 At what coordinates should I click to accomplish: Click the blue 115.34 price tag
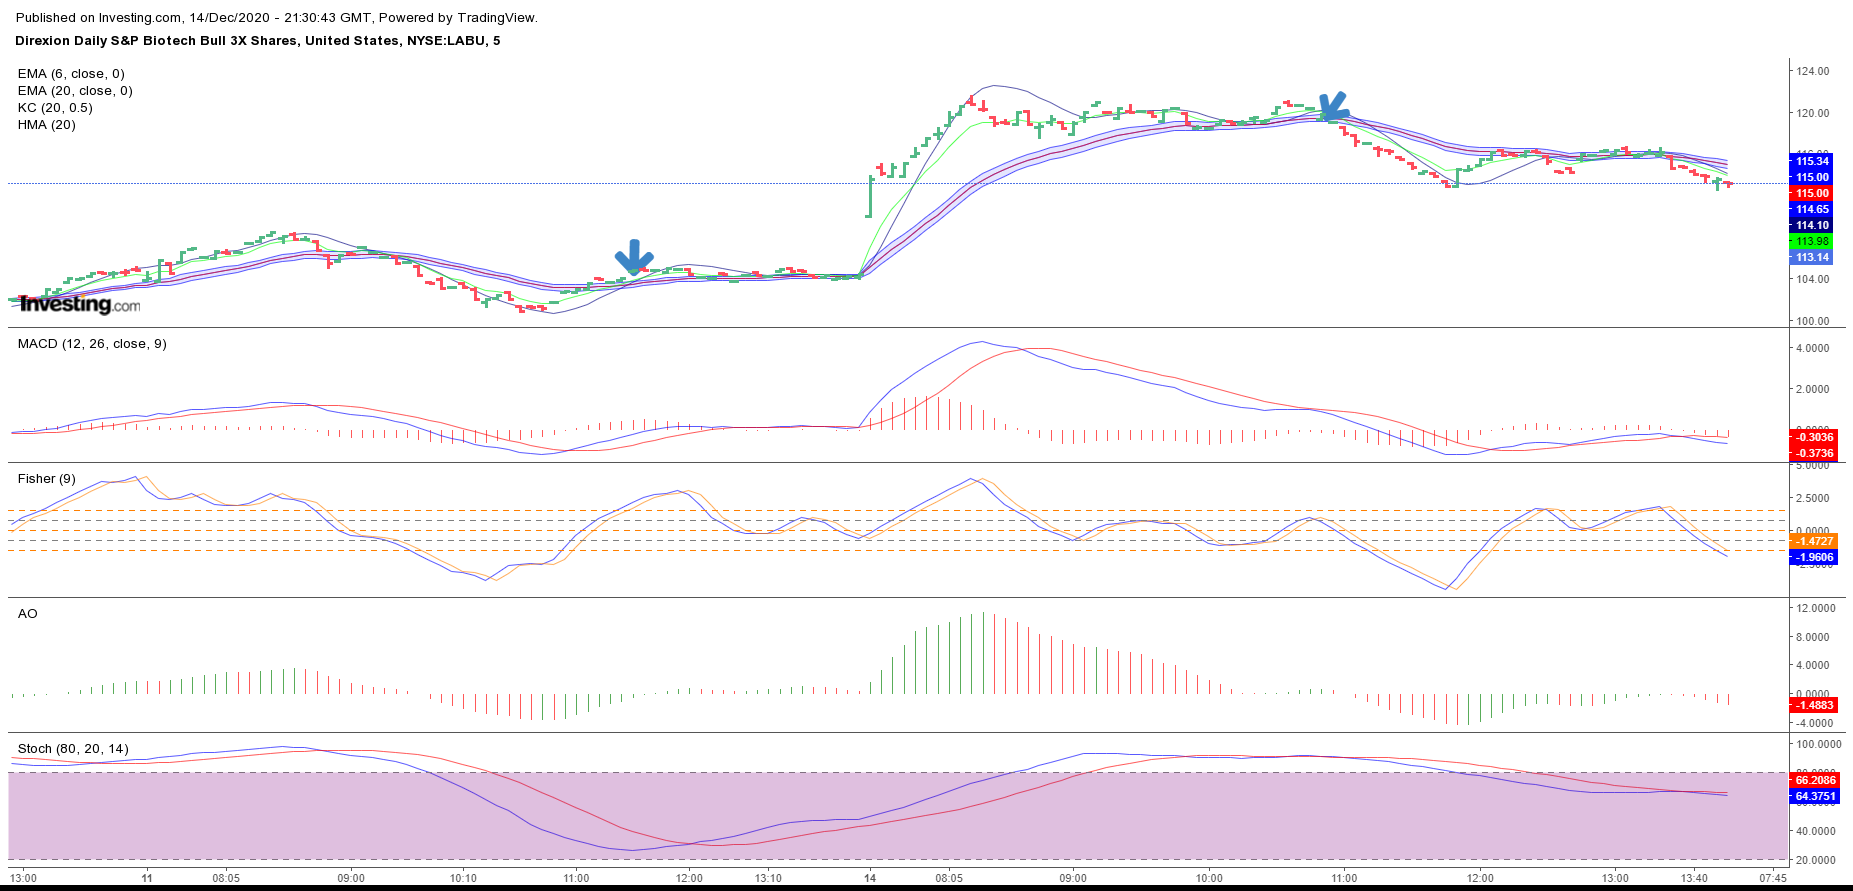click(1812, 161)
